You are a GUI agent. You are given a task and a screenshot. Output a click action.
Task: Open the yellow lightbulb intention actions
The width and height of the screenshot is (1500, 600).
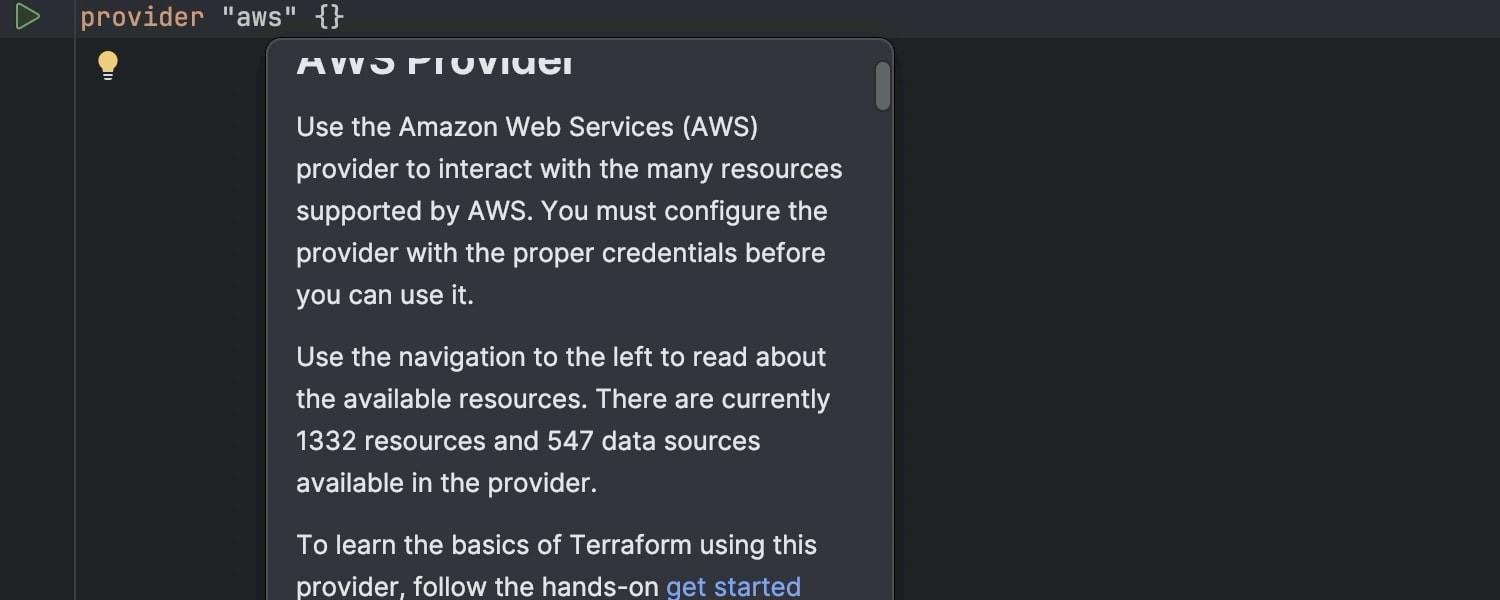click(107, 66)
